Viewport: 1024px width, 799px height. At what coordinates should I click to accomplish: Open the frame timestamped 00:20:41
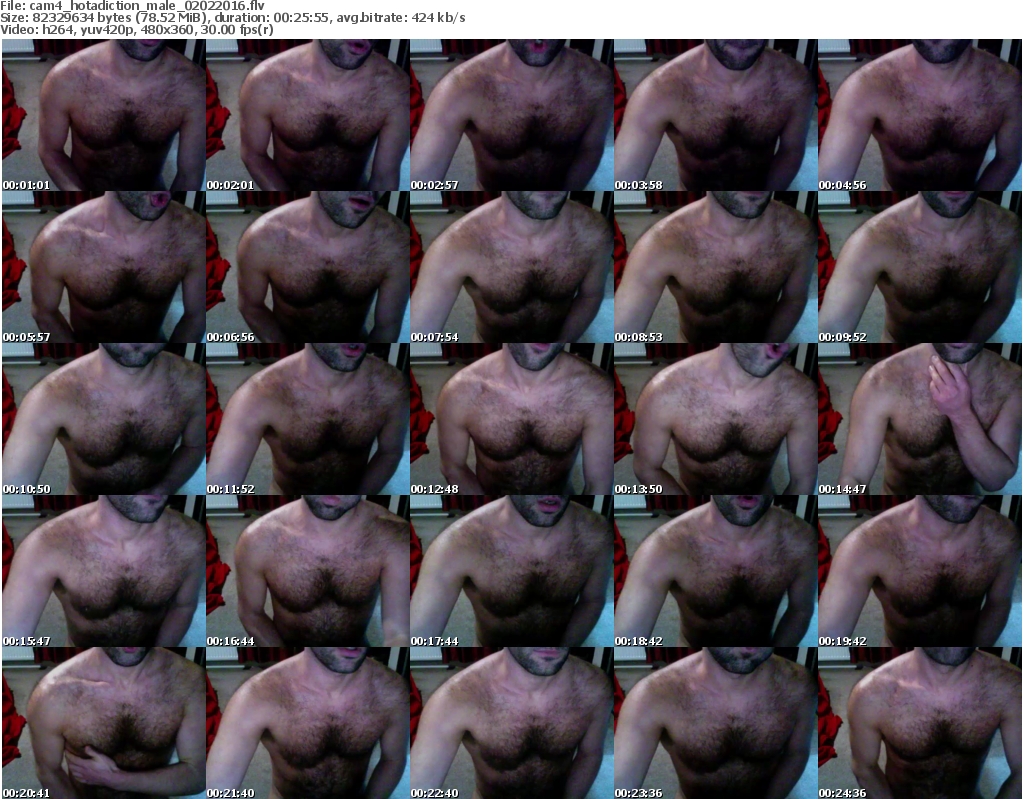pos(103,723)
